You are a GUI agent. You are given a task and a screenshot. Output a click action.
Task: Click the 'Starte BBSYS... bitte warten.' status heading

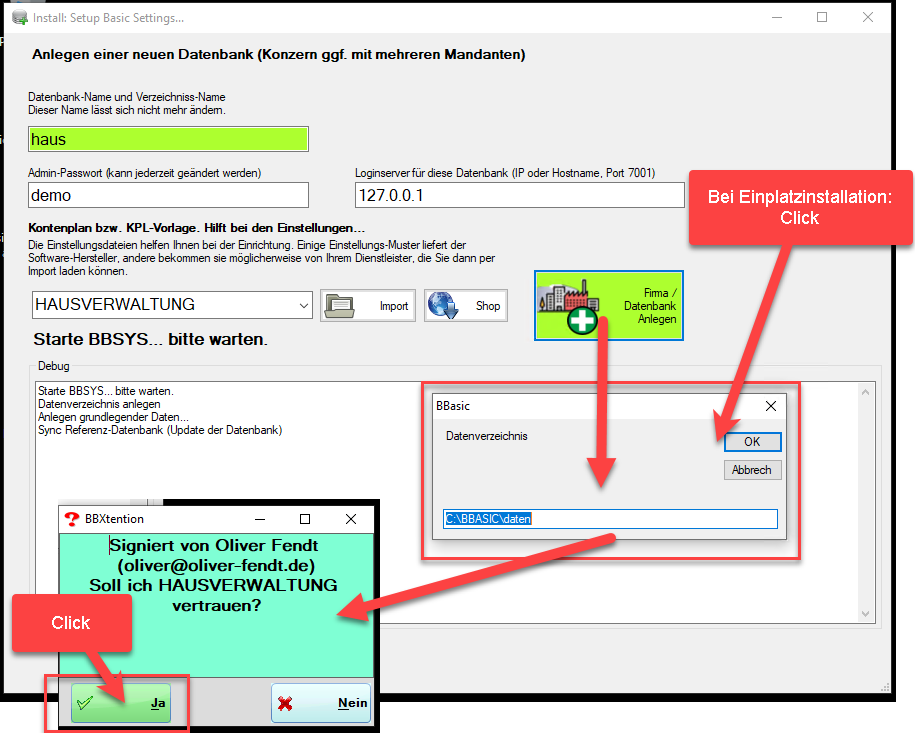pos(151,339)
